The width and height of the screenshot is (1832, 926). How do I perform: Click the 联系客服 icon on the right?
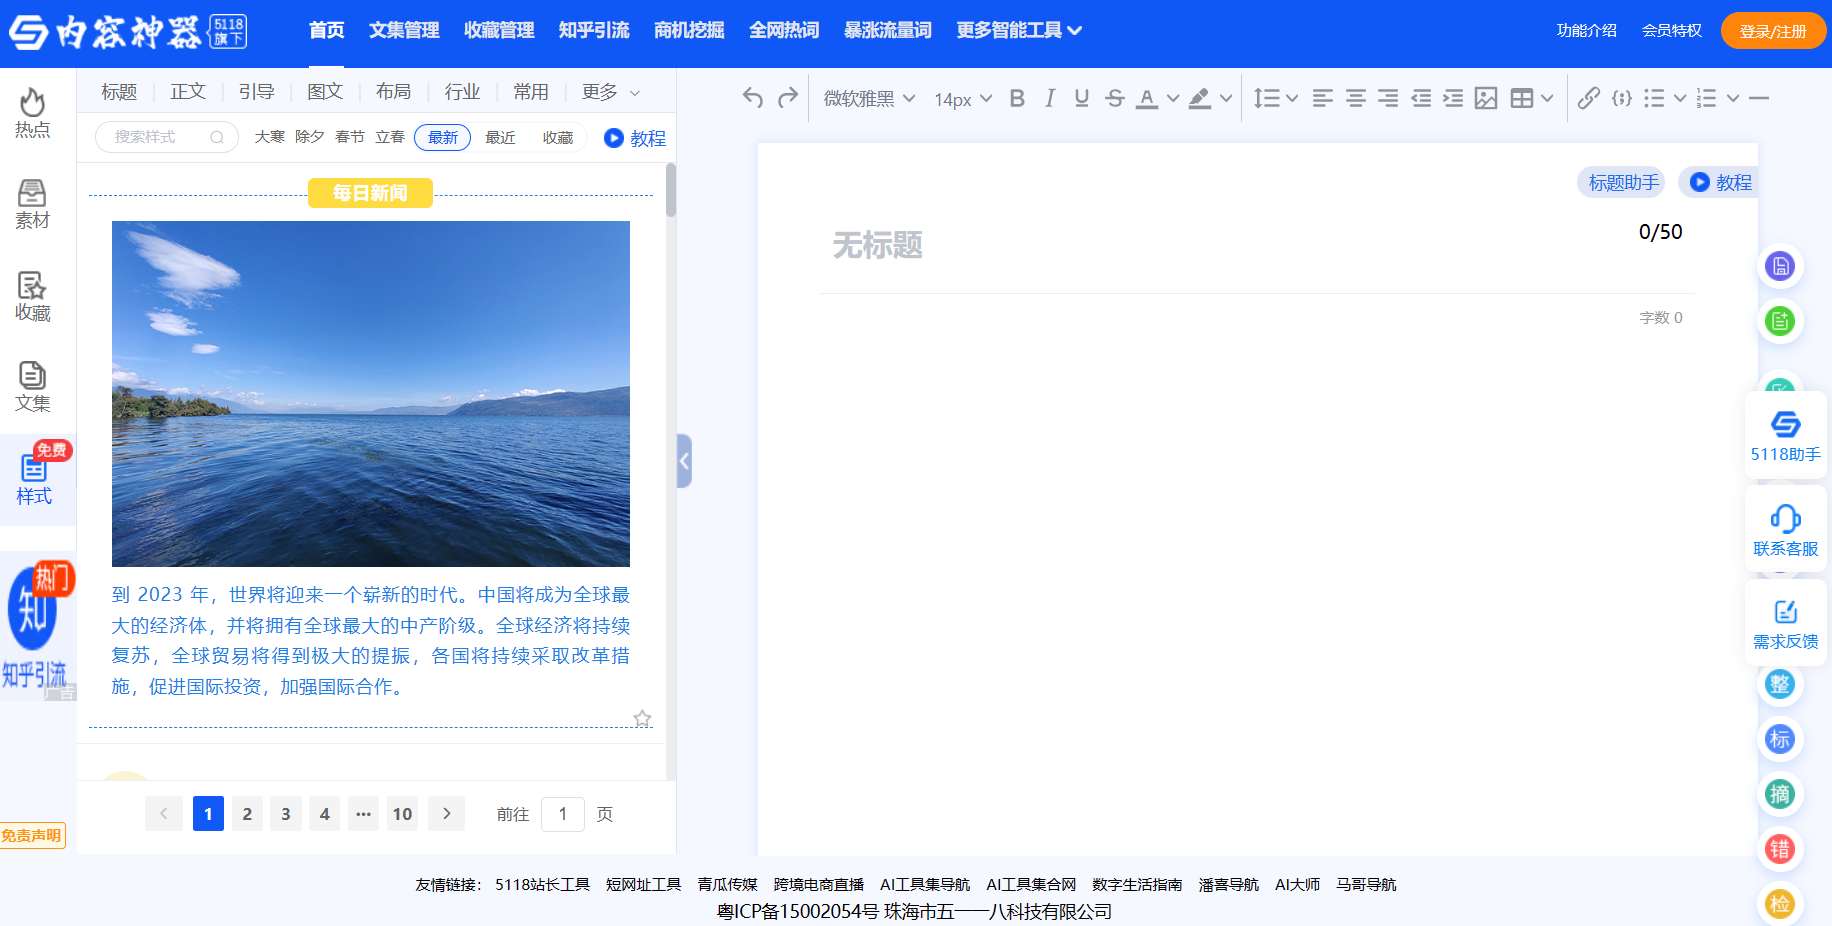[x=1785, y=528]
